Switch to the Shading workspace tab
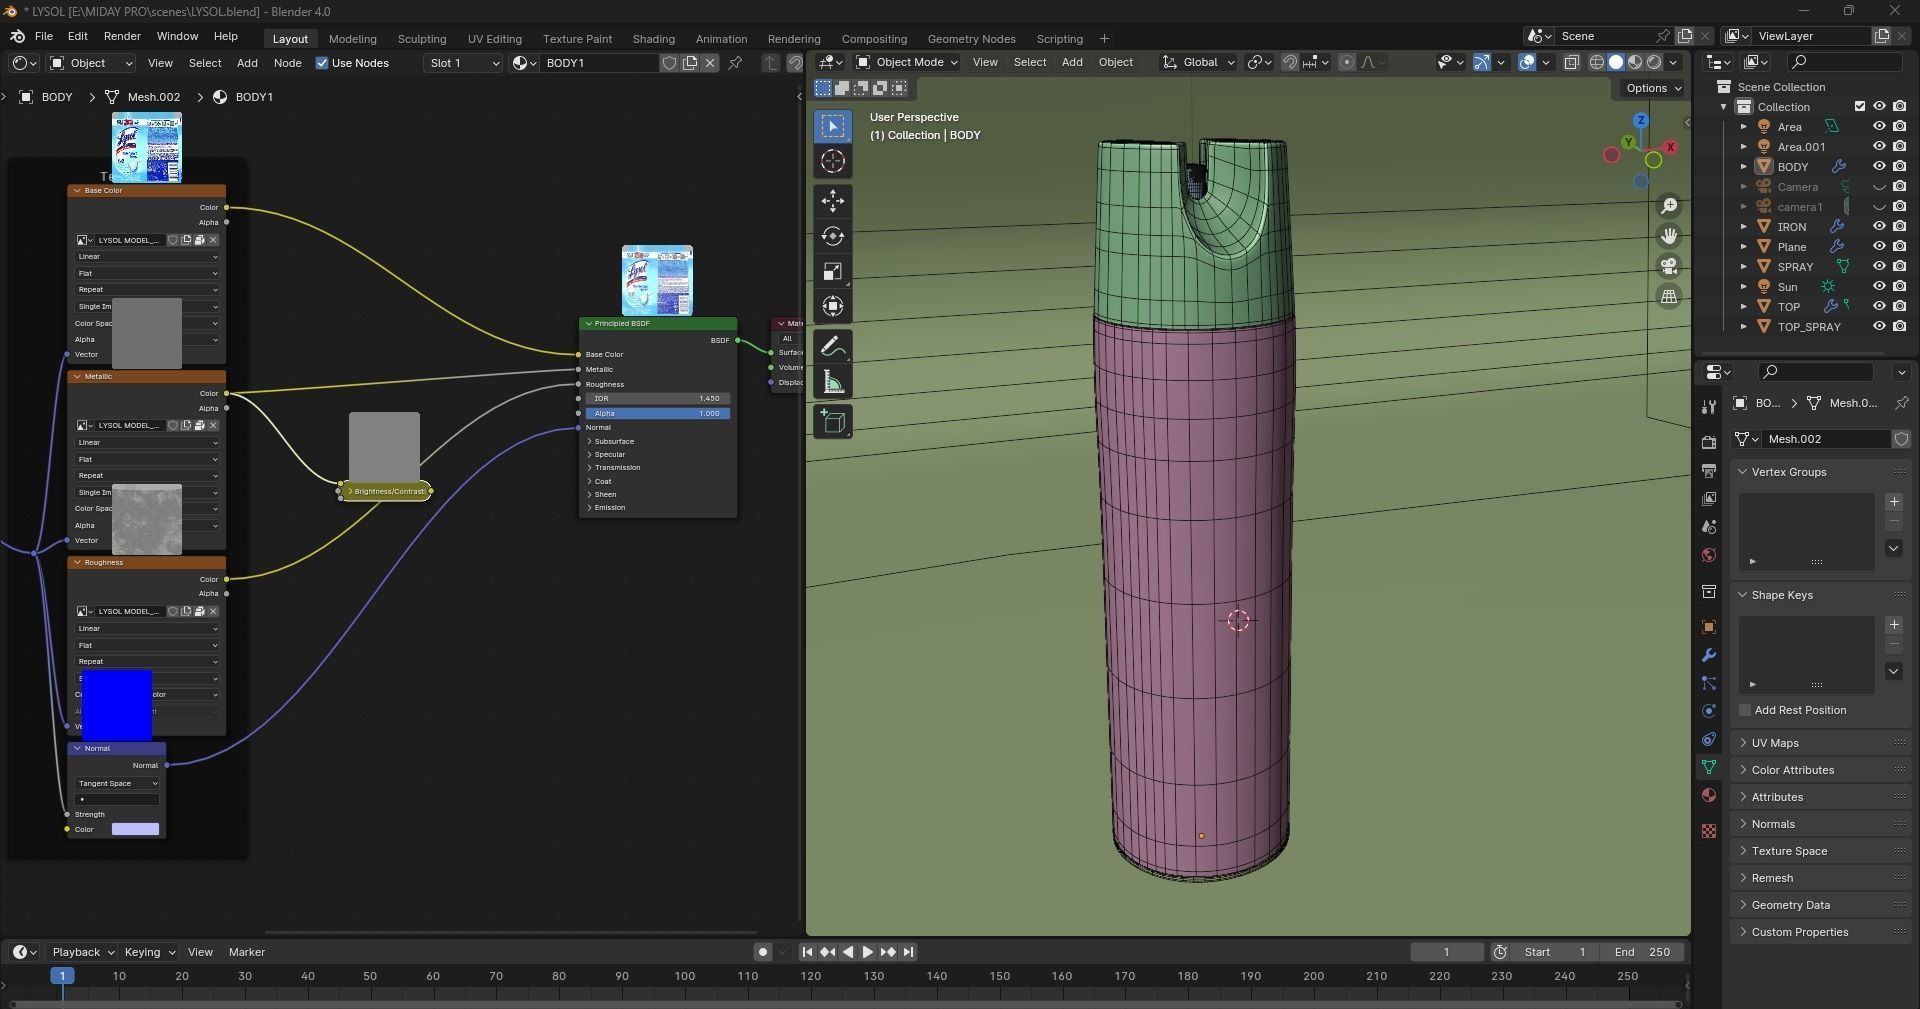 click(x=654, y=39)
